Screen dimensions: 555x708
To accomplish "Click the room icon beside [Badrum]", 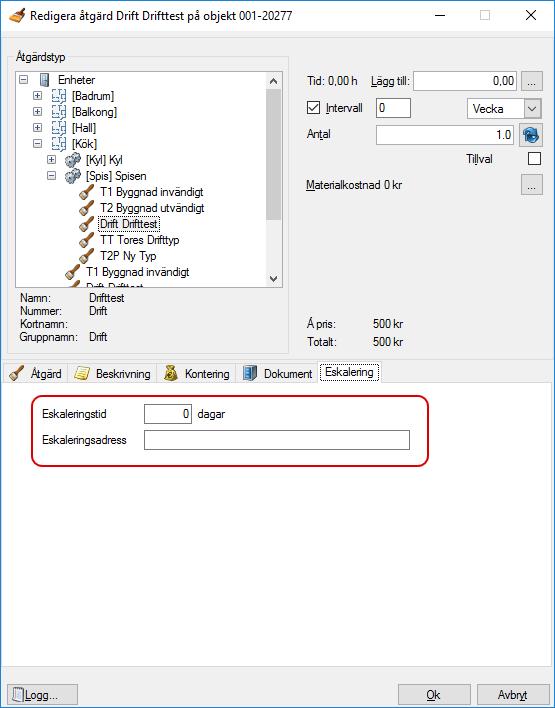I will pos(59,96).
